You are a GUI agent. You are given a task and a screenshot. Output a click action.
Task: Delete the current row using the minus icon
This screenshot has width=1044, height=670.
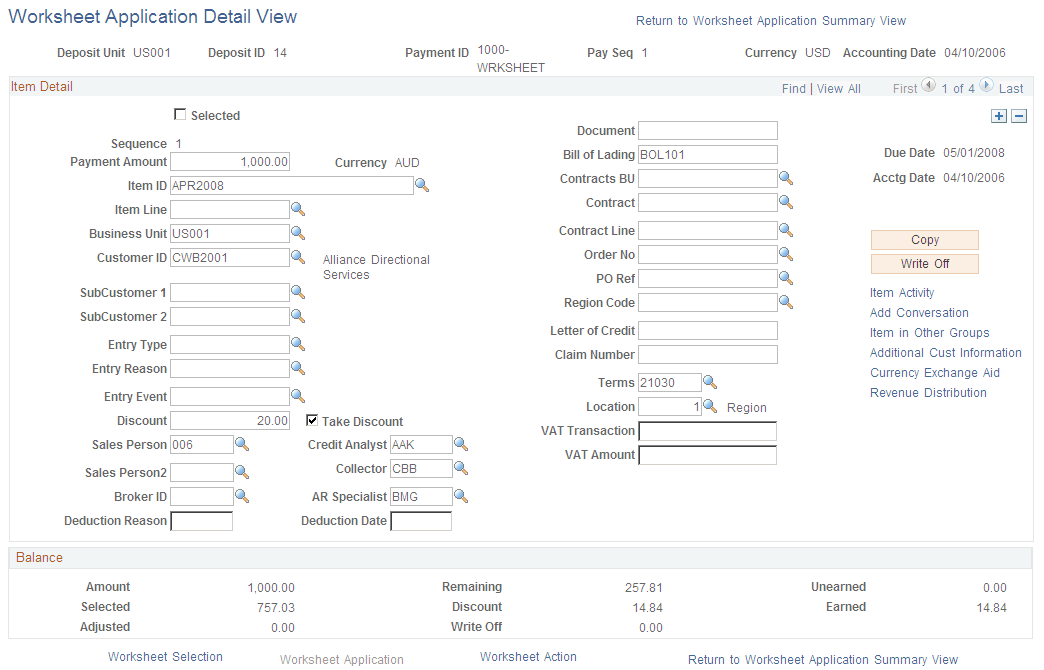1018,116
